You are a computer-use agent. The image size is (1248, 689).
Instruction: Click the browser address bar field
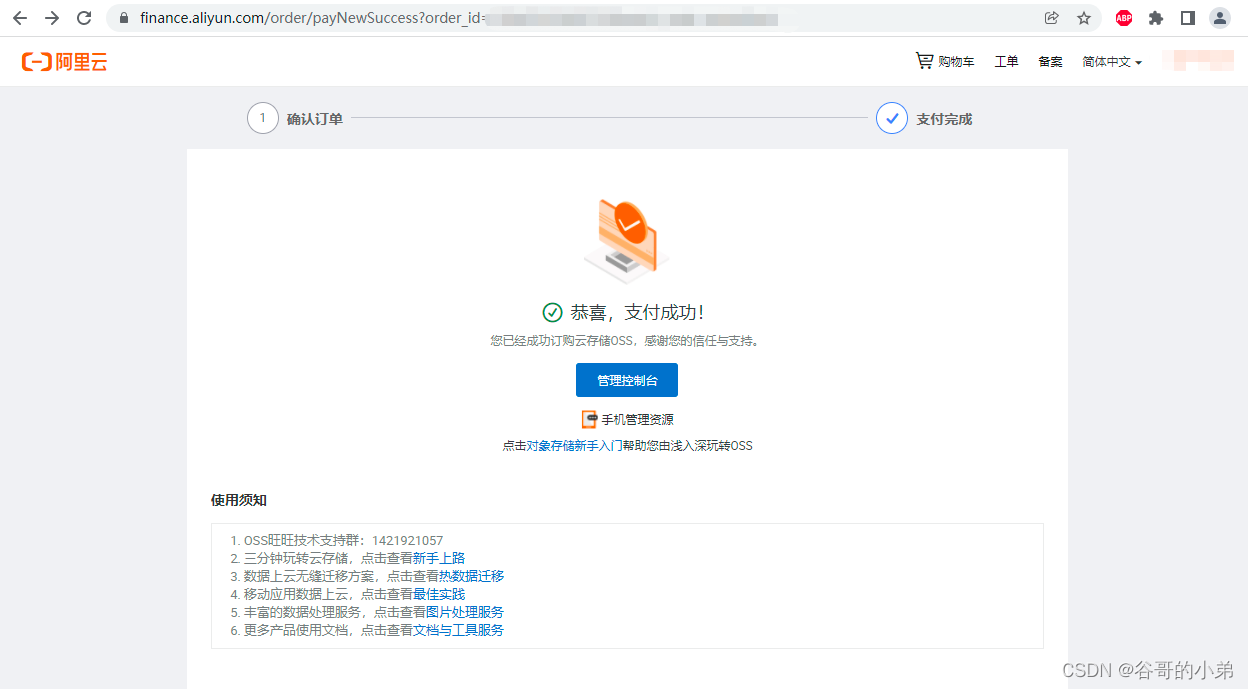pos(400,17)
